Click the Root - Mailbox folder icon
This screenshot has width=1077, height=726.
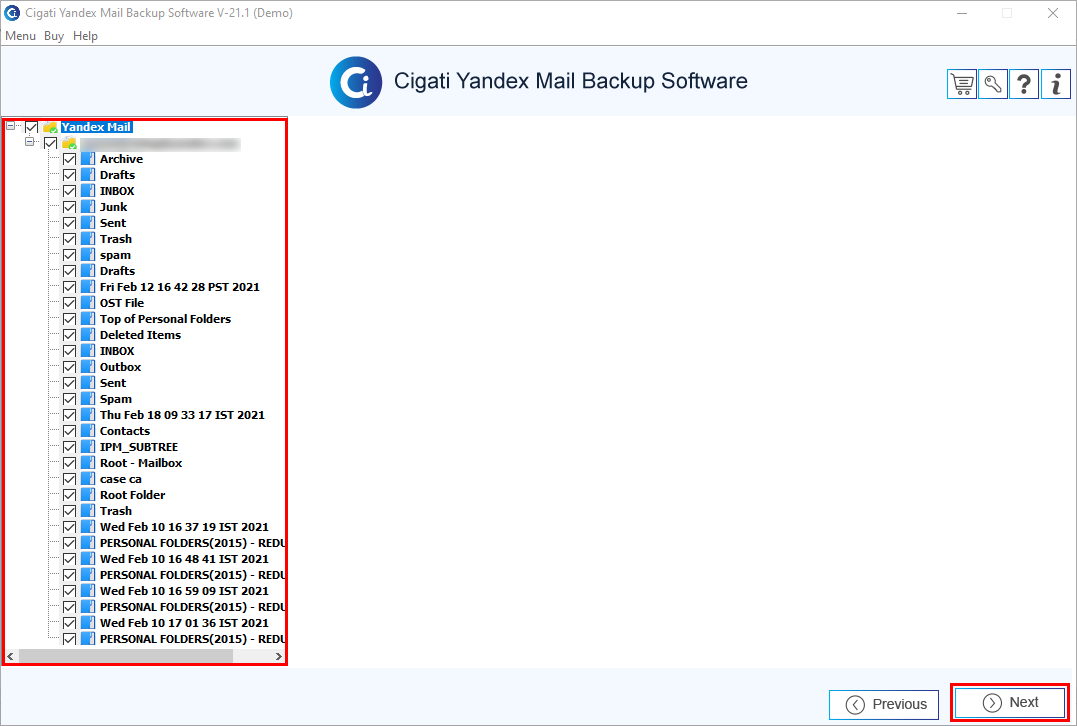click(x=88, y=463)
